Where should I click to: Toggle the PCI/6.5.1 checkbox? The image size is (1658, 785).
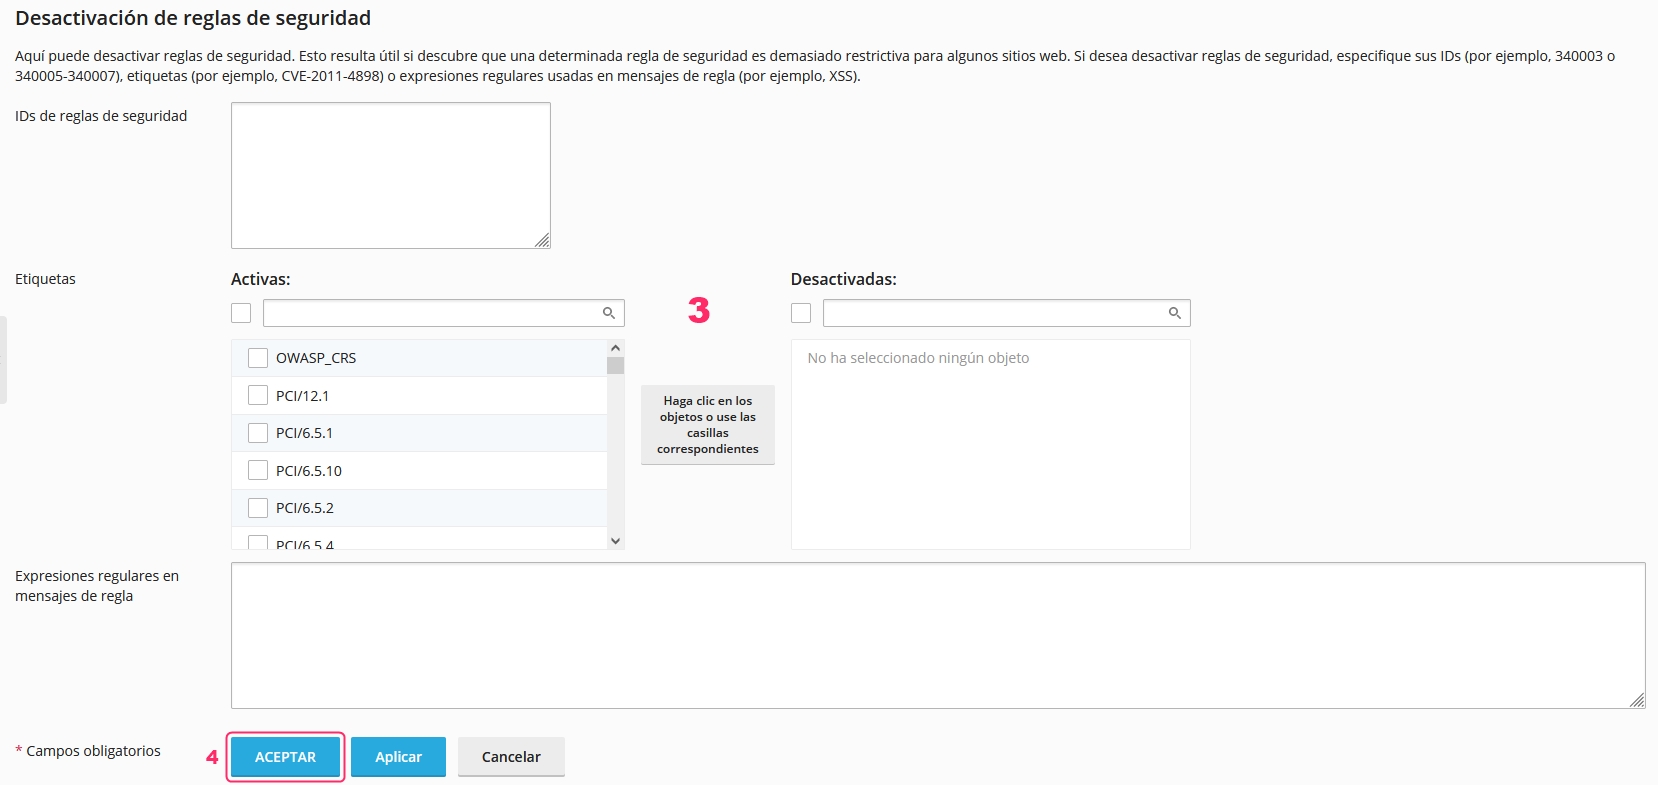(258, 433)
